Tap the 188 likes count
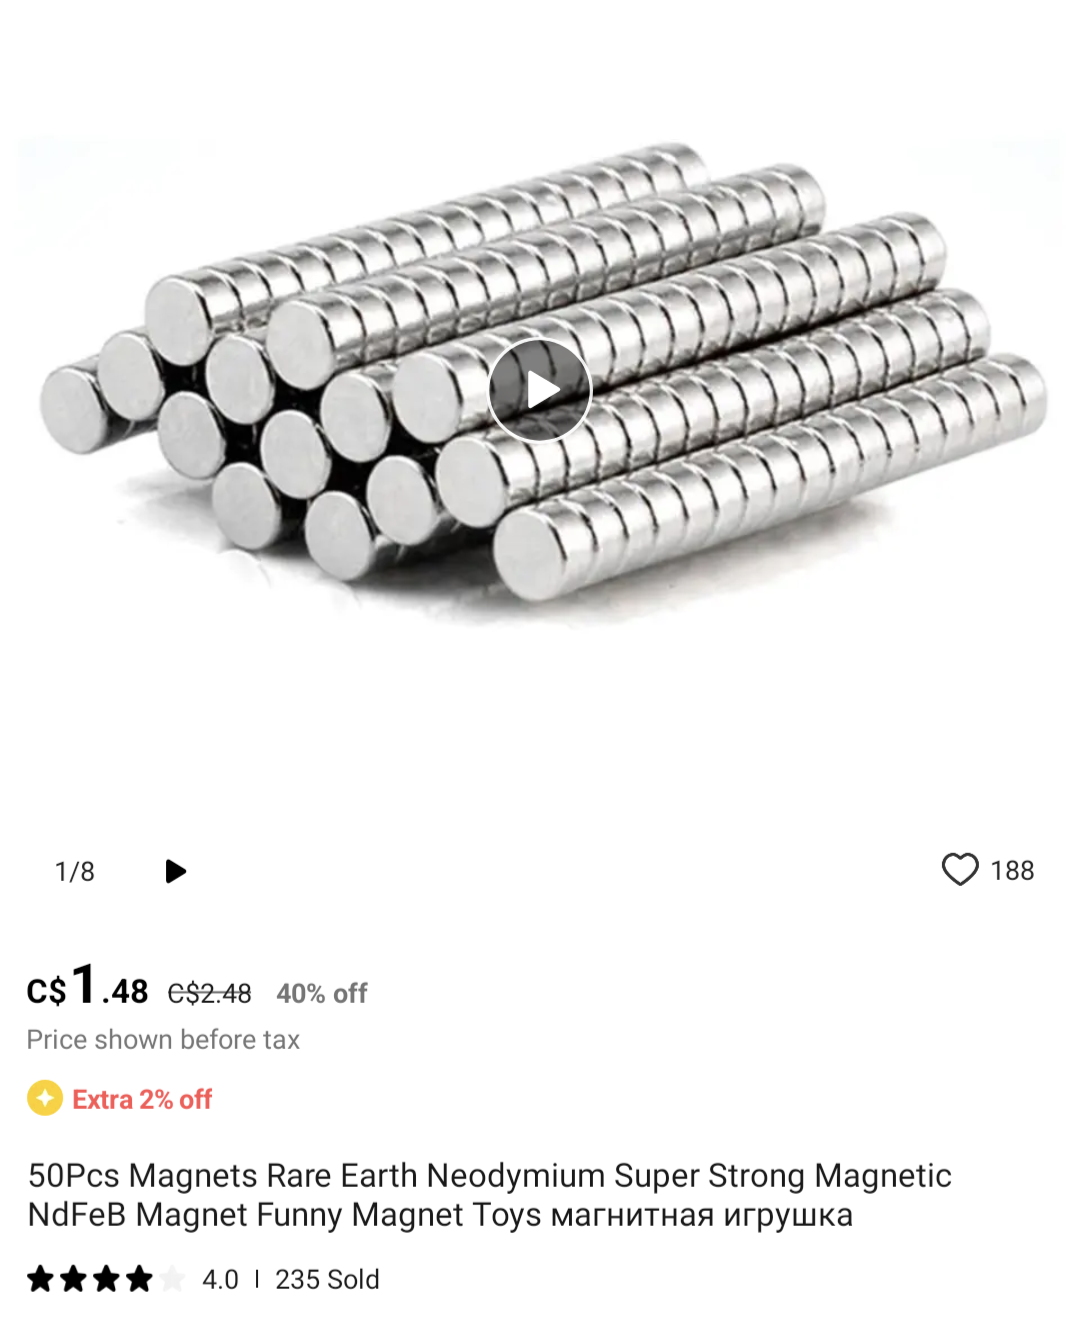 coord(1012,871)
